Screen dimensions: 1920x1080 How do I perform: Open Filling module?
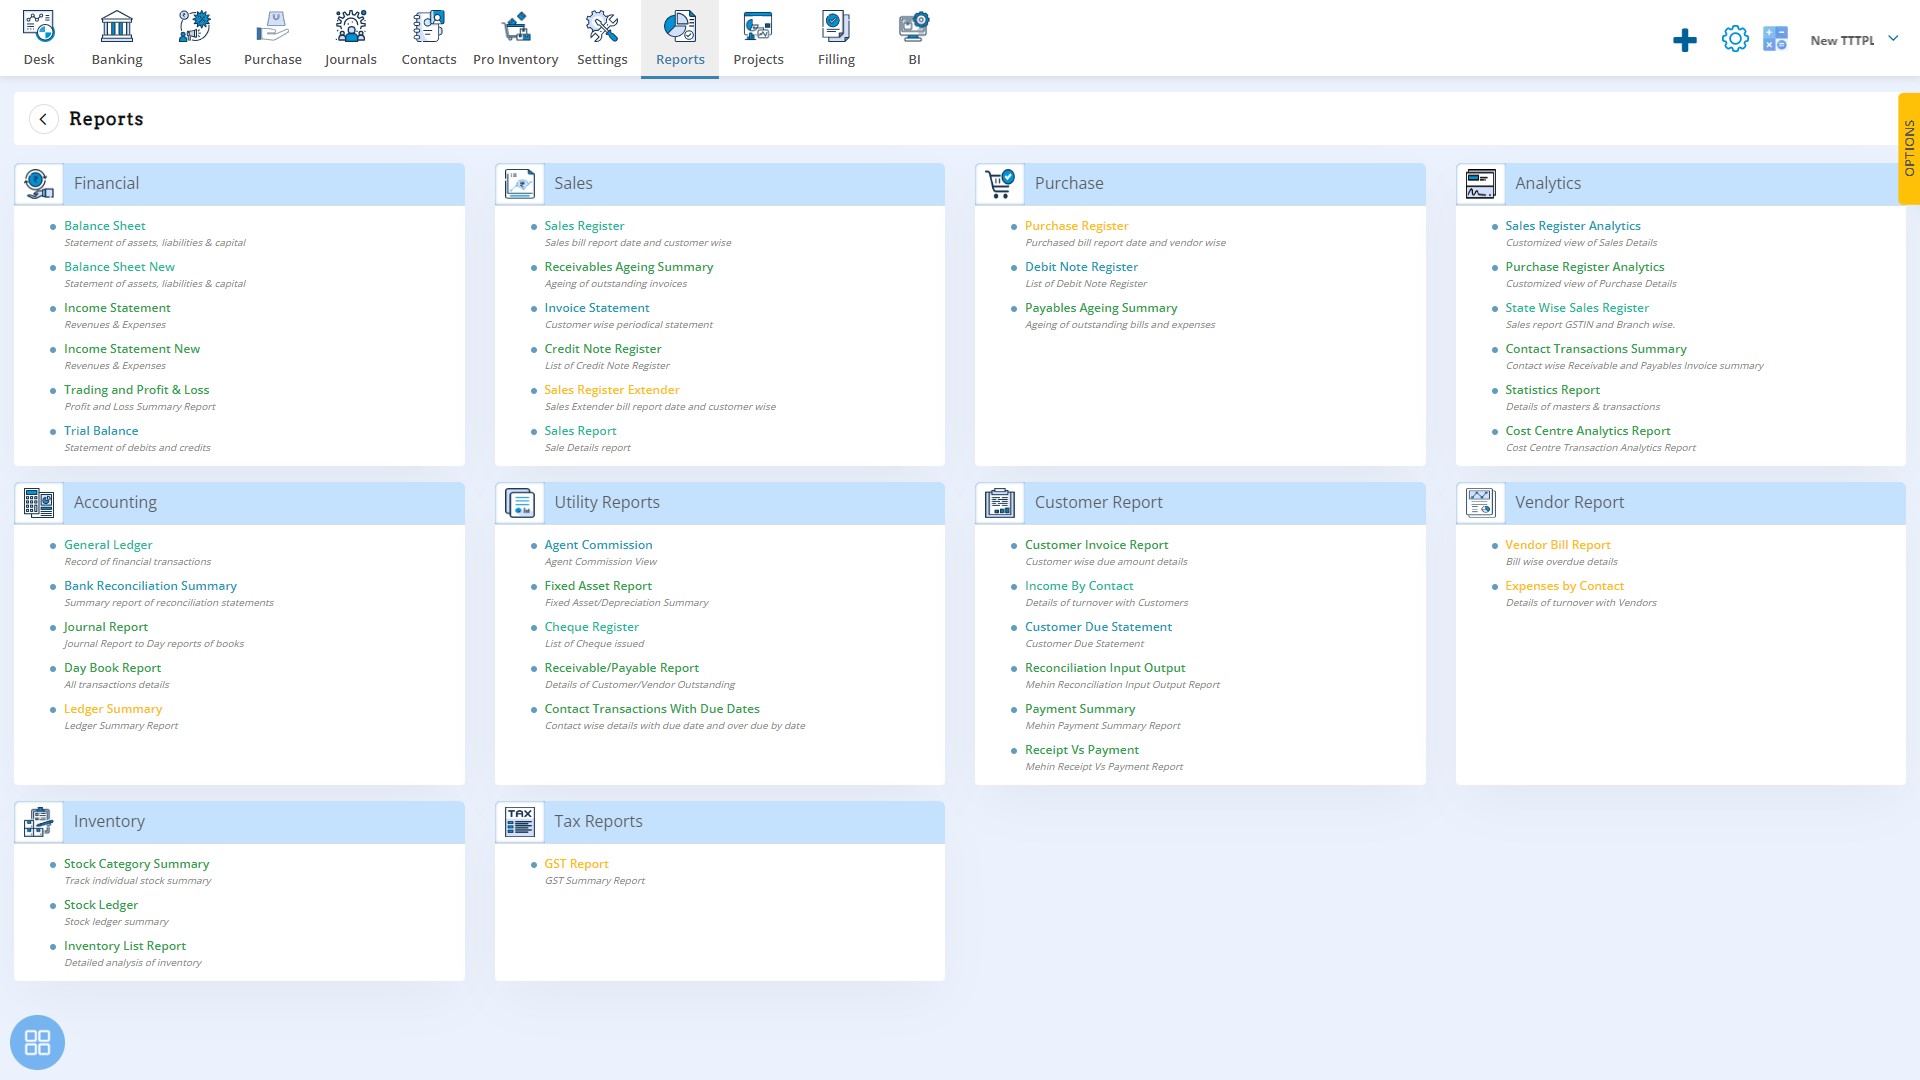pos(836,37)
